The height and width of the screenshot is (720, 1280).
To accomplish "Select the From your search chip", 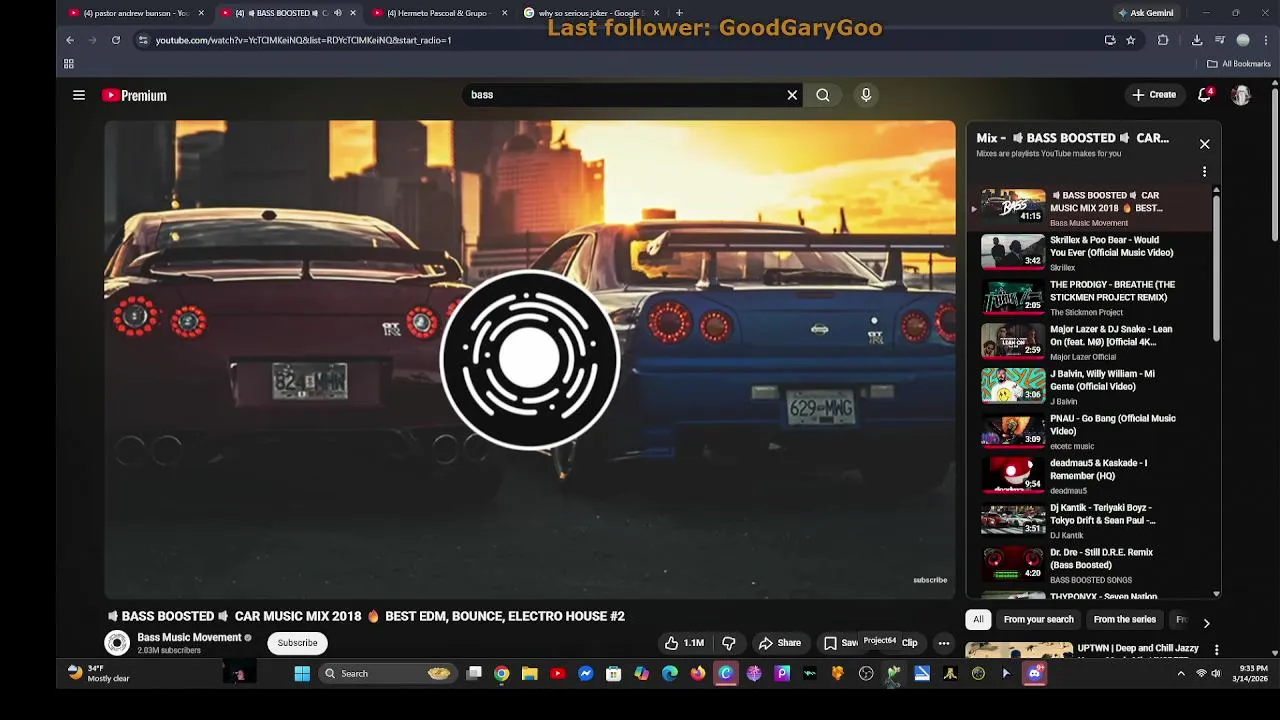I will [1038, 620].
